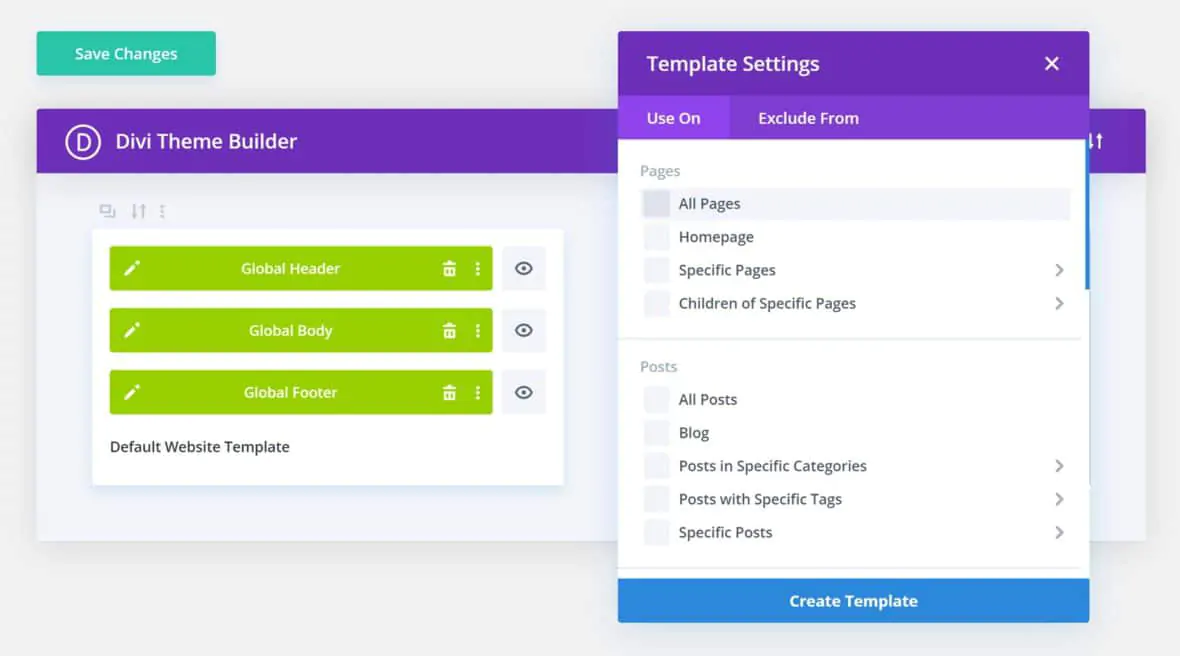
Task: Click the Save Changes button
Action: click(x=126, y=54)
